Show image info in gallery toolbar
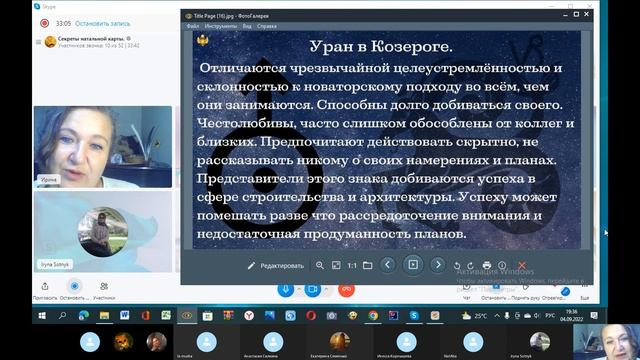 pyautogui.click(x=502, y=266)
